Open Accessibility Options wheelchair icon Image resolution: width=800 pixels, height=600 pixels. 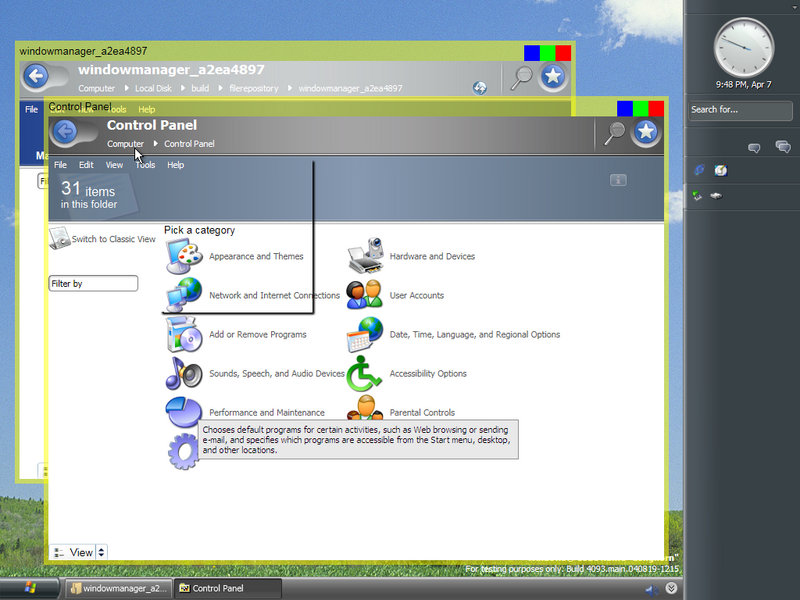(x=364, y=373)
